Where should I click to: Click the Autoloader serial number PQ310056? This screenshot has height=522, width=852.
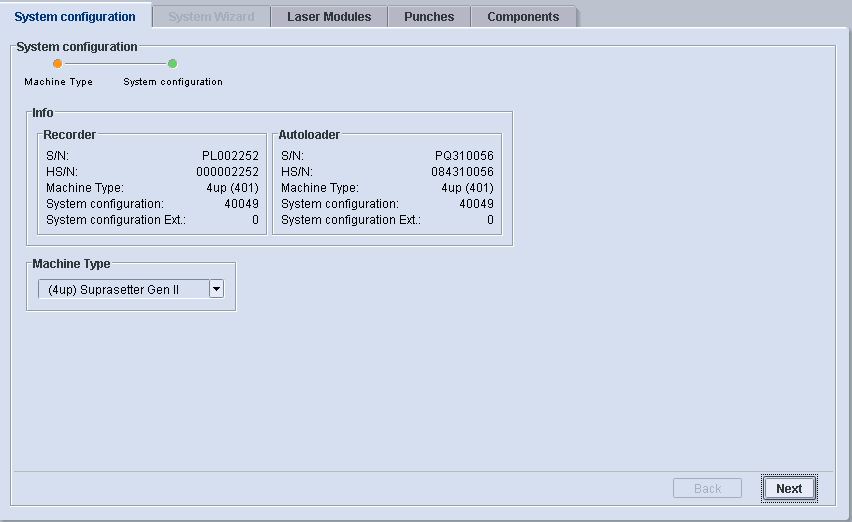464,156
